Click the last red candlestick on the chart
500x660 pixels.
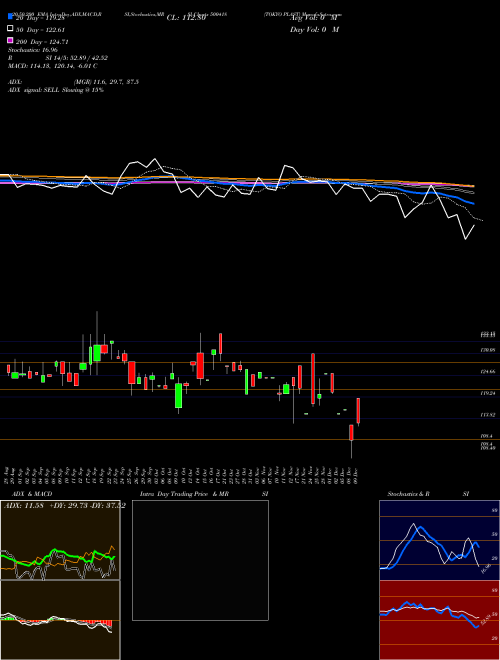(358, 411)
